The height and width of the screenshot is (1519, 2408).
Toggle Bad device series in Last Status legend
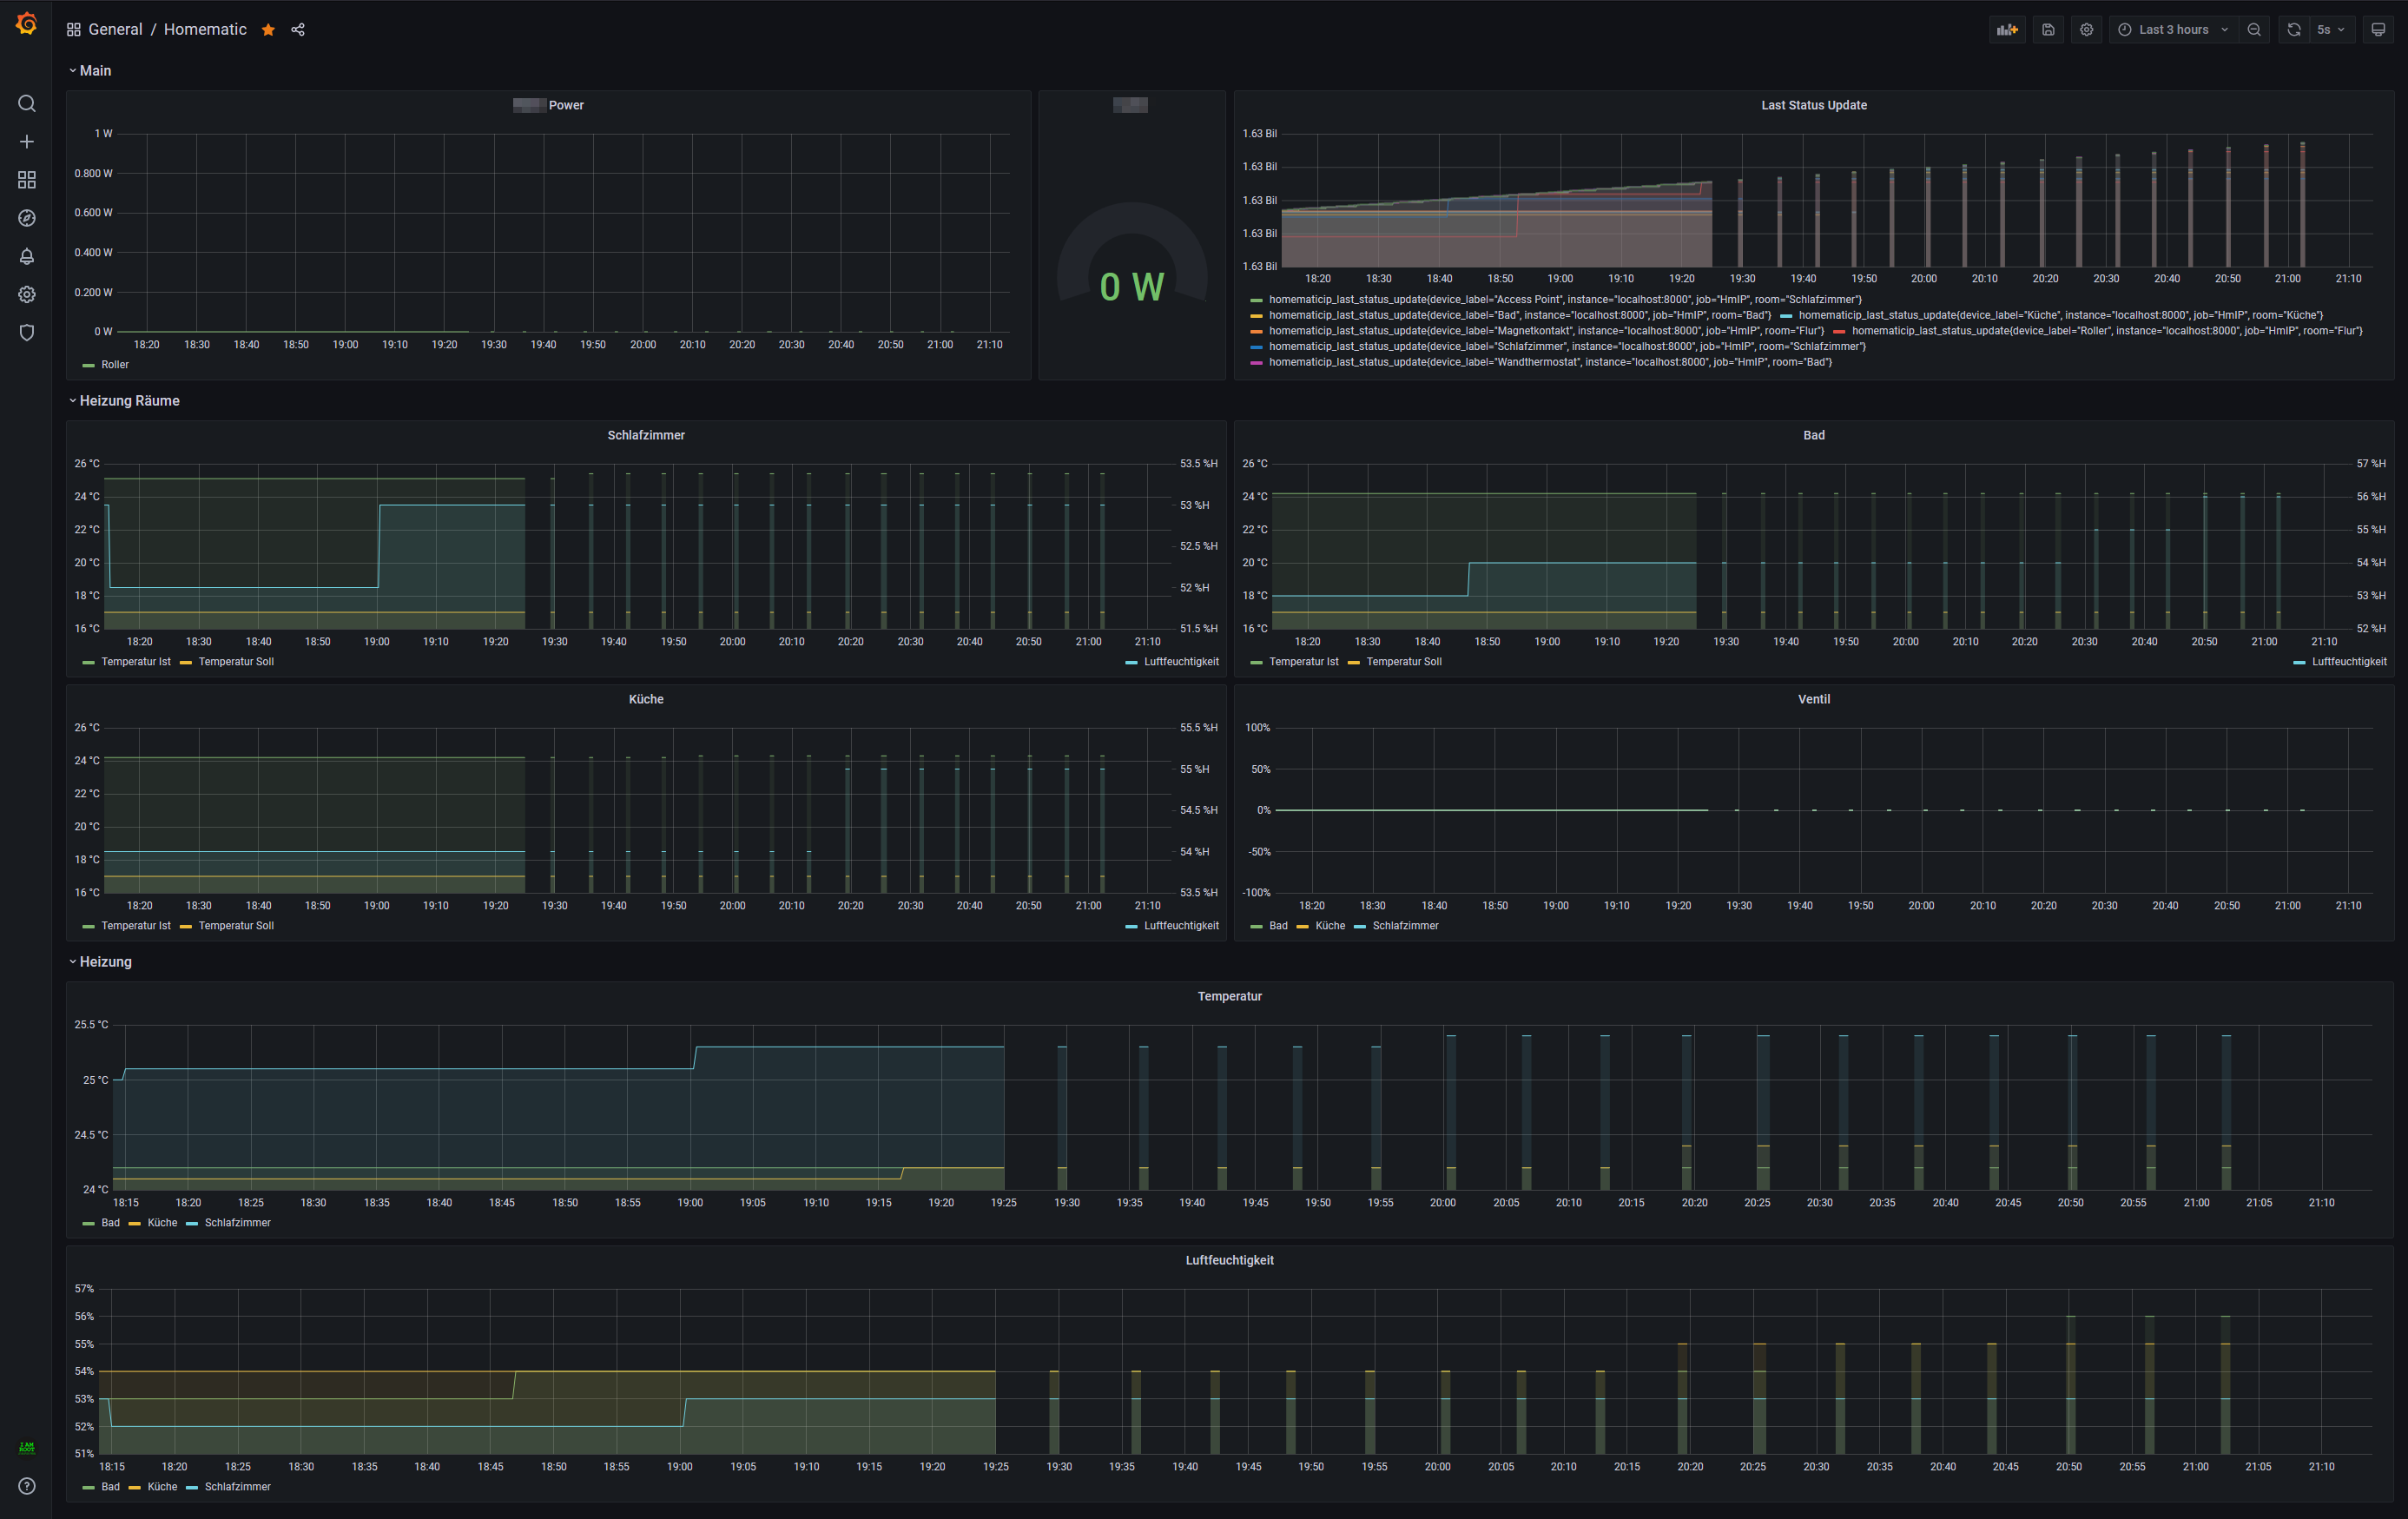coord(1520,315)
